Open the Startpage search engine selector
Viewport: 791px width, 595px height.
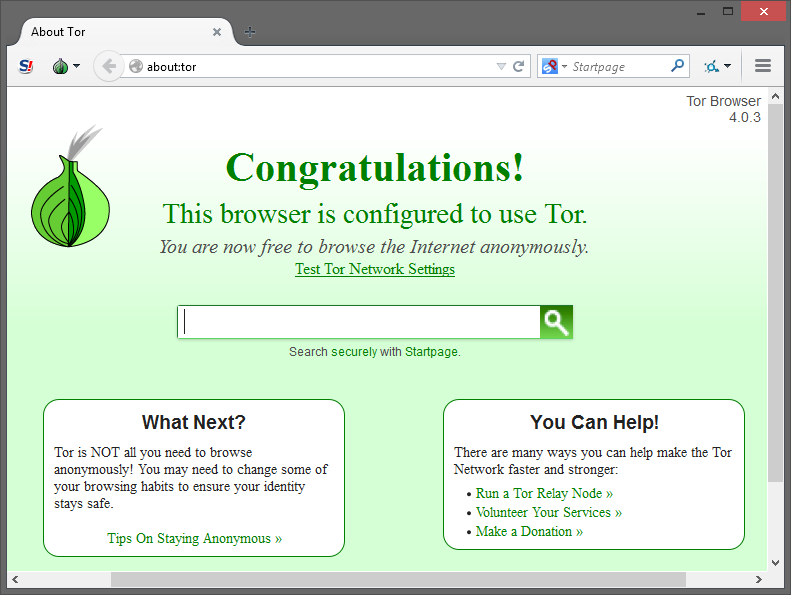click(554, 67)
